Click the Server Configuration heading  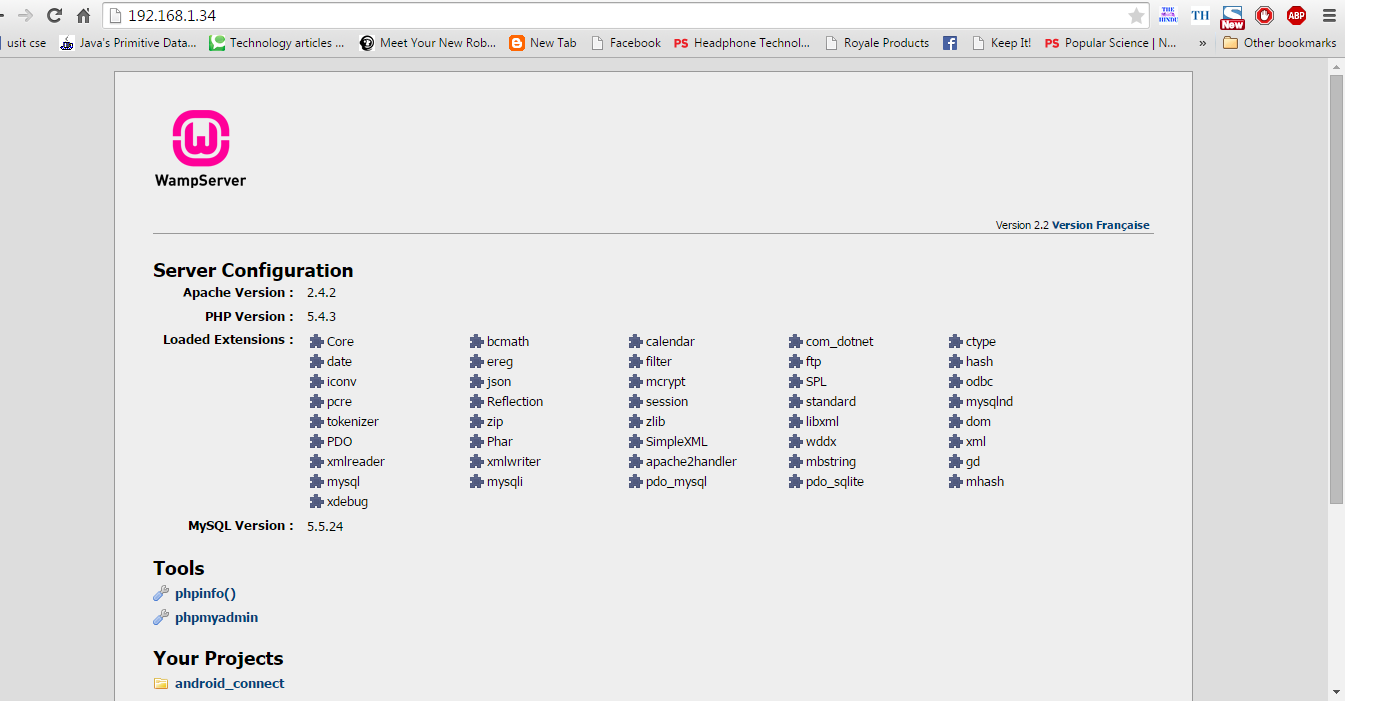click(x=253, y=270)
